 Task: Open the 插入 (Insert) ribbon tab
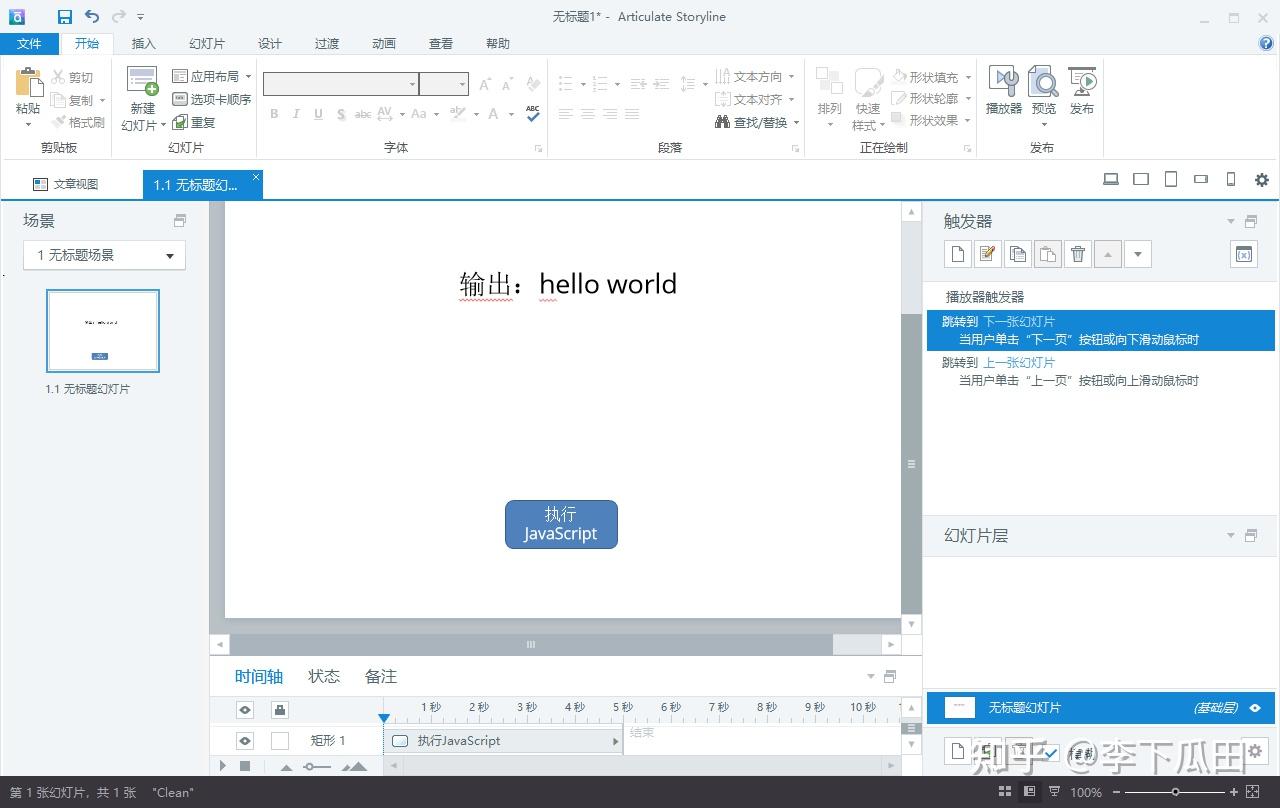point(144,43)
